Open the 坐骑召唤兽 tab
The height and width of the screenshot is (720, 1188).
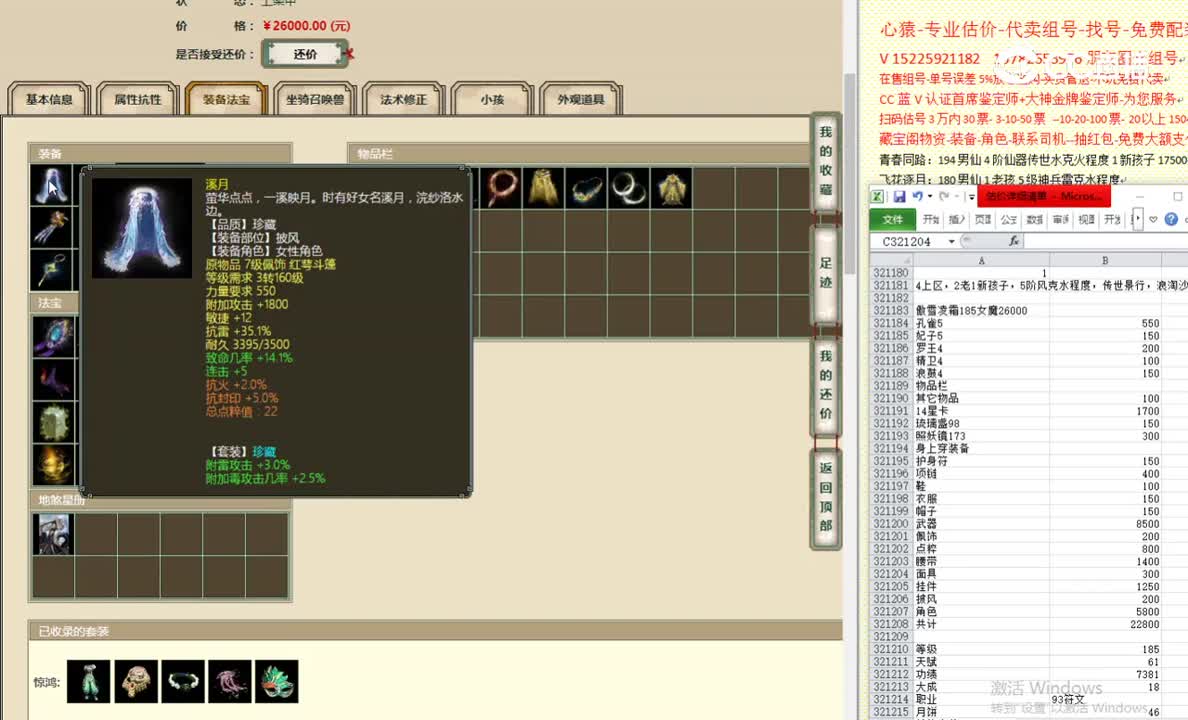click(x=314, y=99)
